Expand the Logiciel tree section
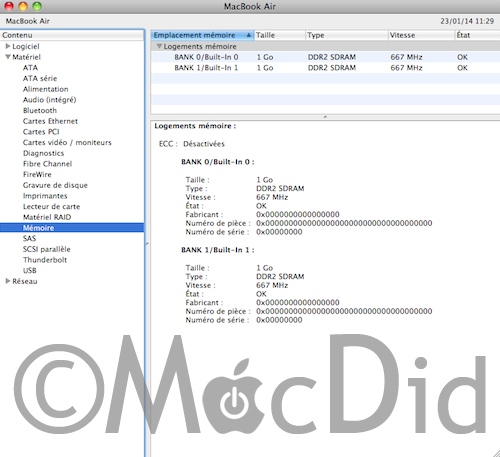 [x=8, y=46]
